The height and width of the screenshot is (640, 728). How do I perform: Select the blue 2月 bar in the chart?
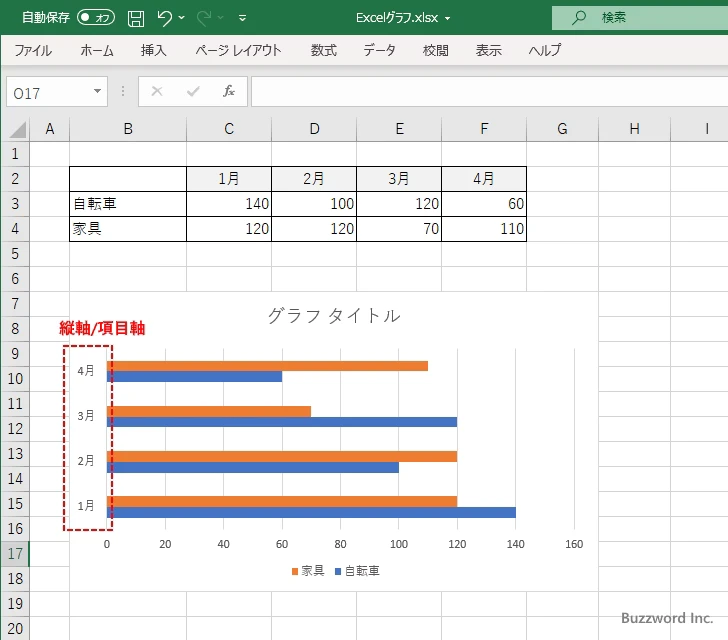(253, 467)
